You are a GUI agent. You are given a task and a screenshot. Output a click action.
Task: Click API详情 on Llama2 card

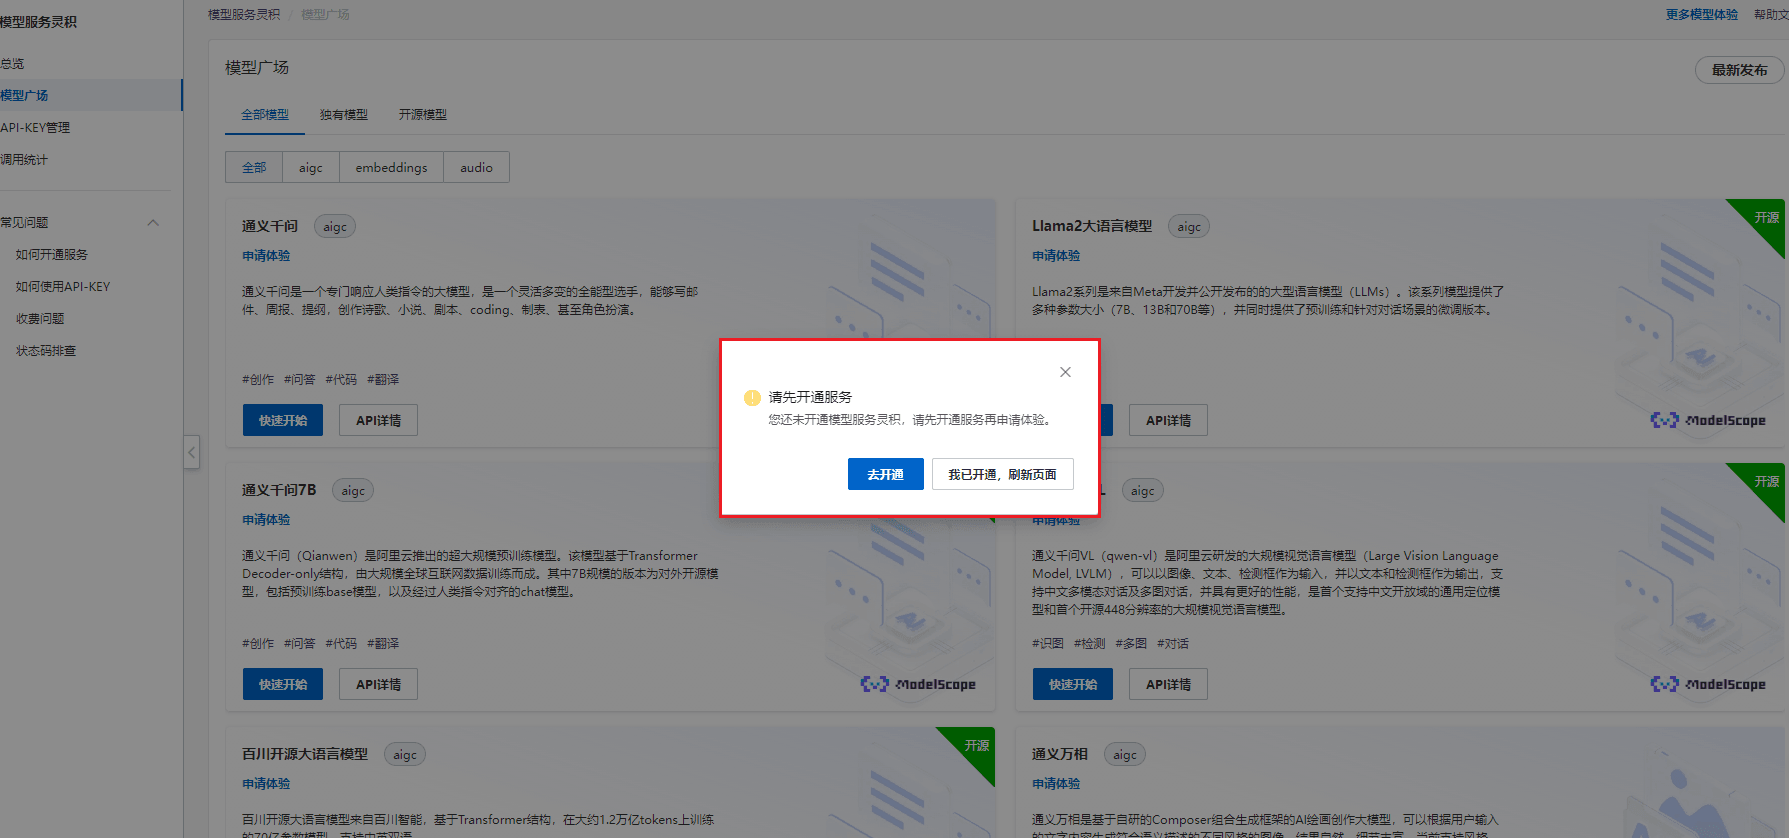point(1168,420)
